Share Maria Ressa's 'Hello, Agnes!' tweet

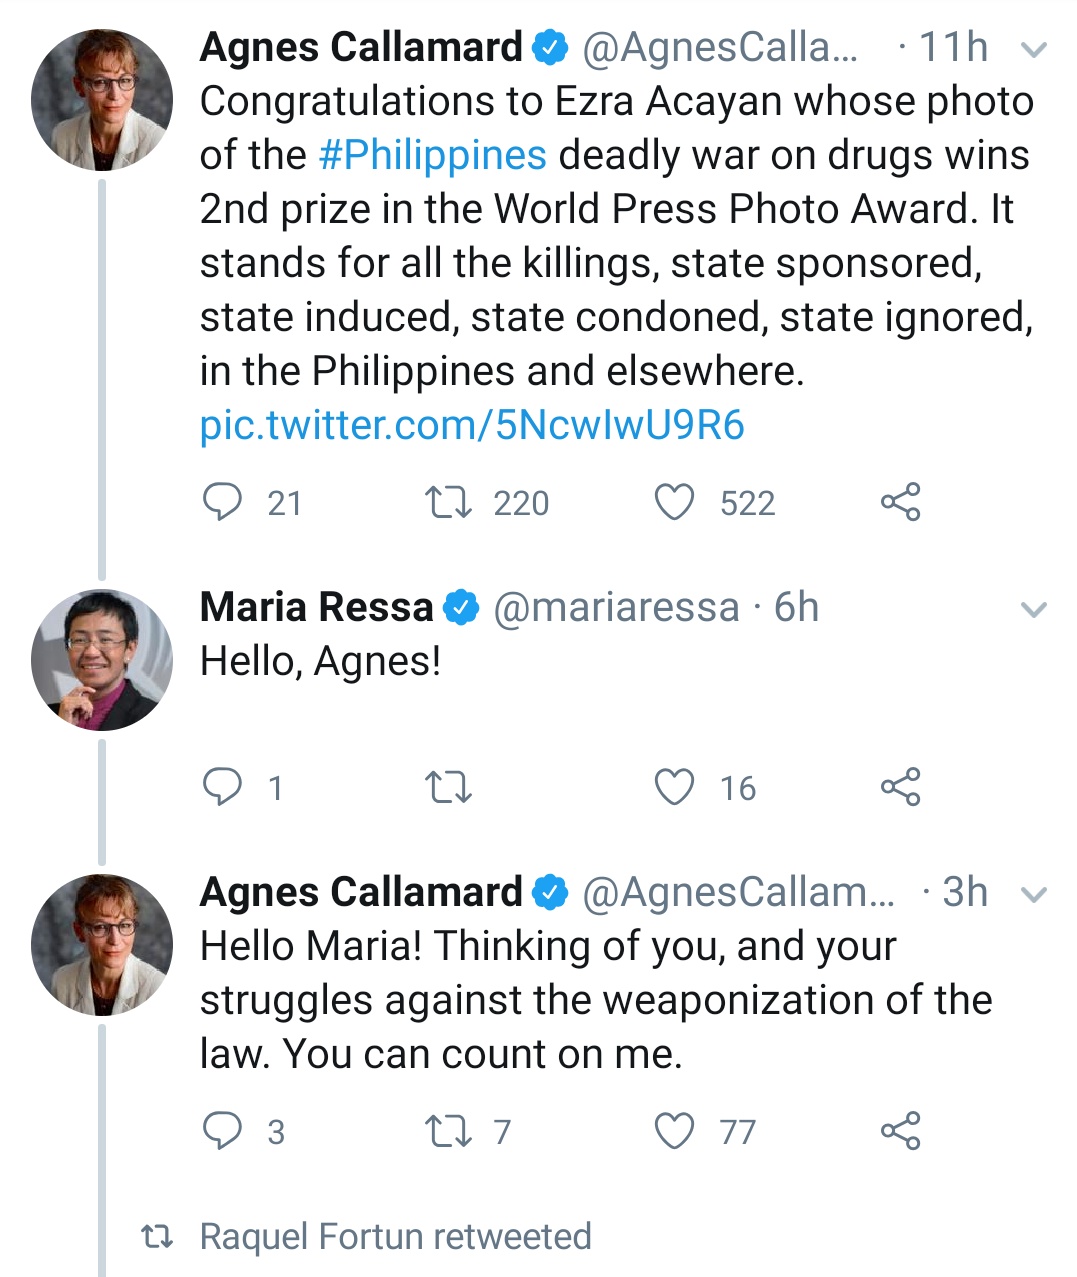900,788
